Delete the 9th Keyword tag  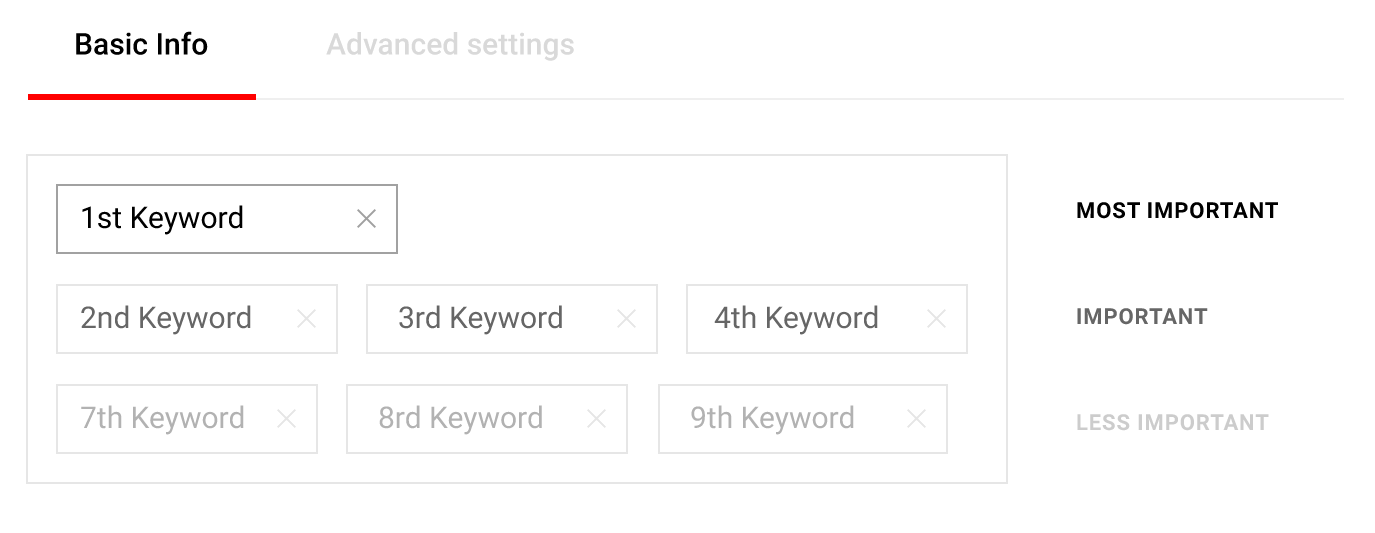click(x=916, y=419)
